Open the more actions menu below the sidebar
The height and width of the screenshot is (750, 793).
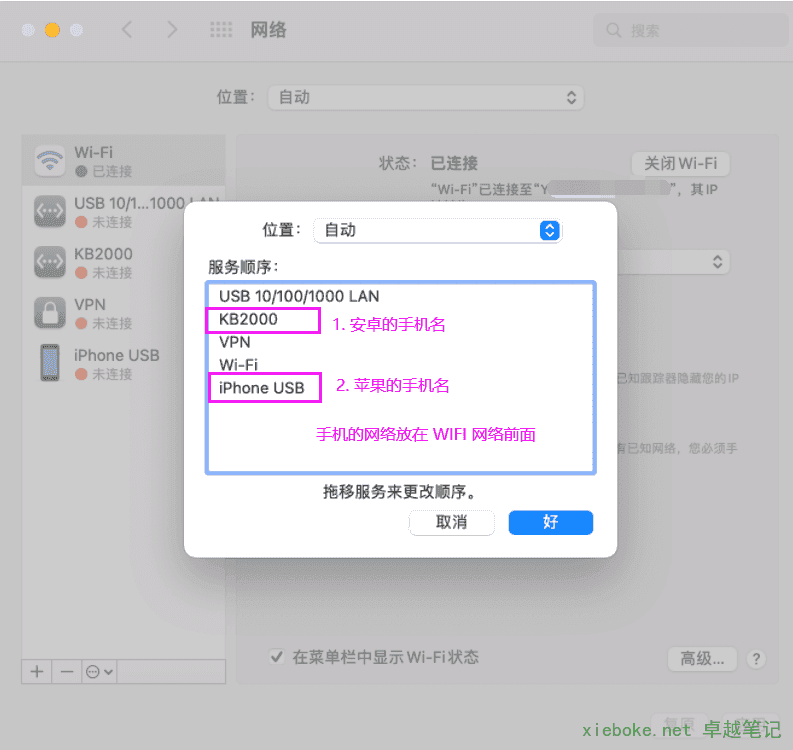pyautogui.click(x=99, y=672)
